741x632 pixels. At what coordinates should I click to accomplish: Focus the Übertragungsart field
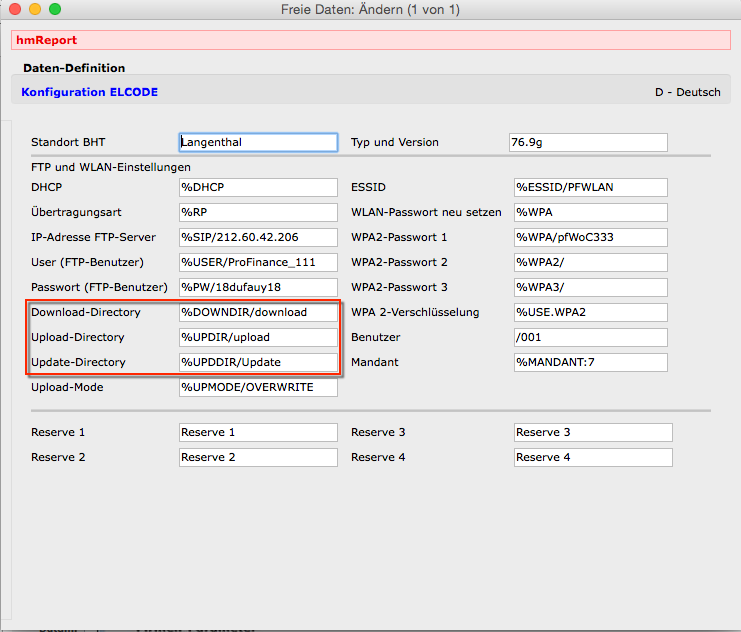click(x=258, y=212)
